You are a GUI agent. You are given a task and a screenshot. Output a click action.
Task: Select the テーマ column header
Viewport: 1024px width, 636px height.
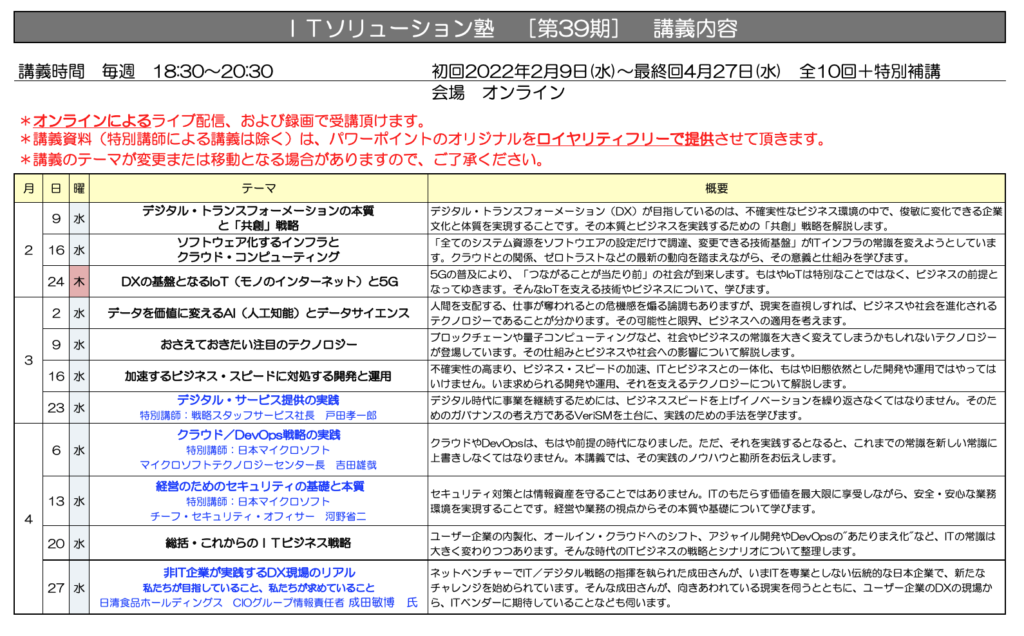(259, 188)
